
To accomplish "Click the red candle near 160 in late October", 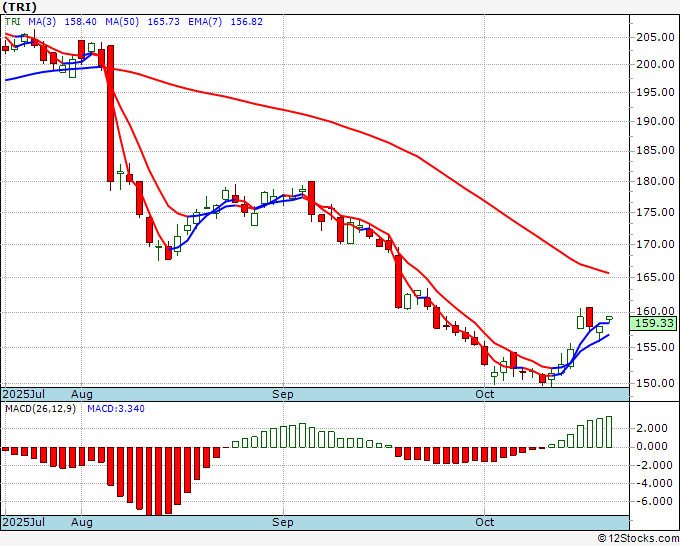I will [x=589, y=317].
